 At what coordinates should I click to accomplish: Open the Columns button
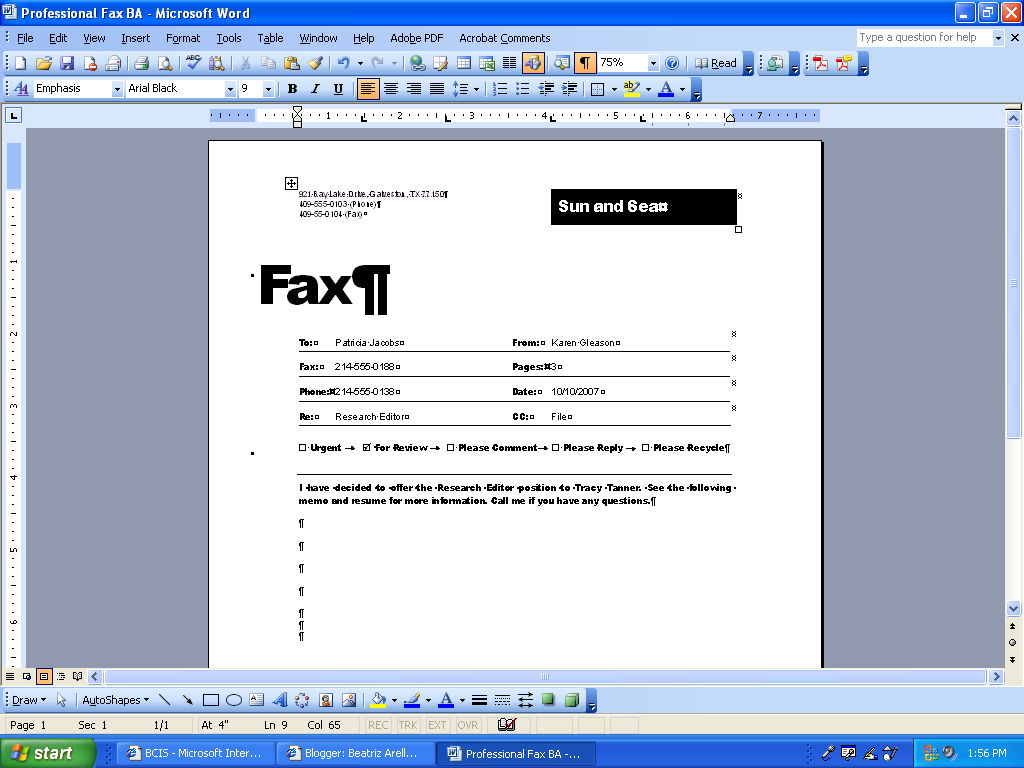[x=510, y=63]
